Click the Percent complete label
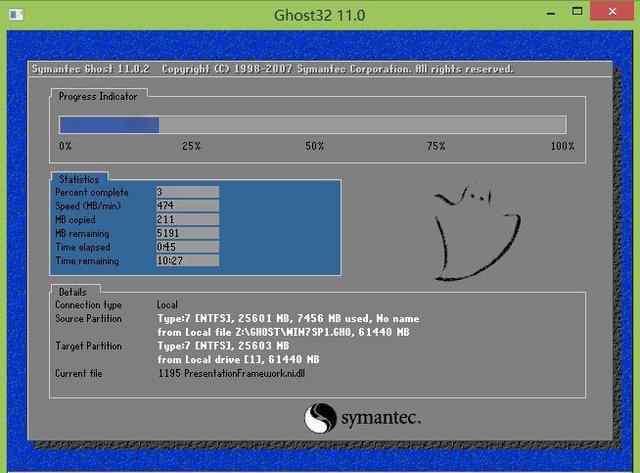This screenshot has width=640, height=473. click(91, 192)
